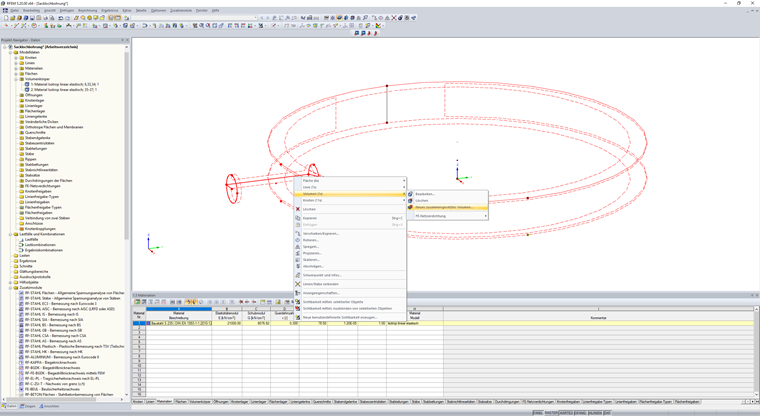Image resolution: width=760 pixels, height=416 pixels.
Task: Select RF-STAHL EC3 module in the tree
Action: coord(60,304)
